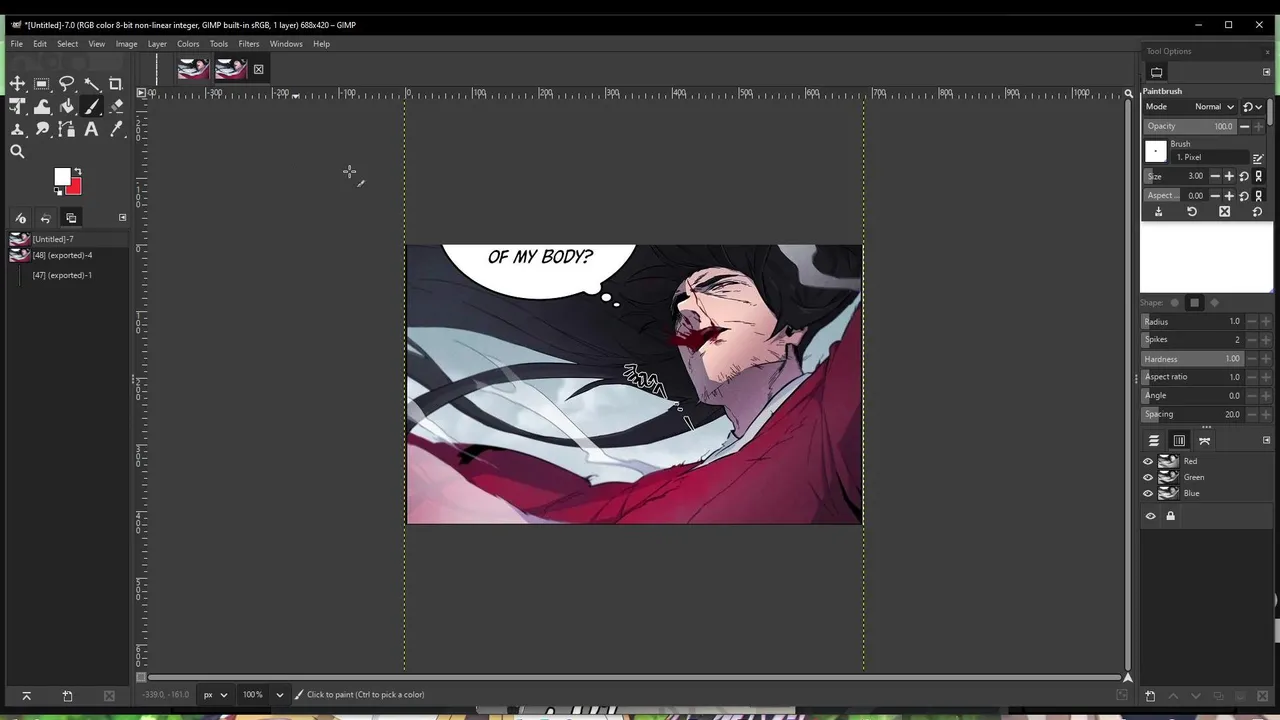Reset colors to default black and white
Screen dimensions: 1280x720
58,190
